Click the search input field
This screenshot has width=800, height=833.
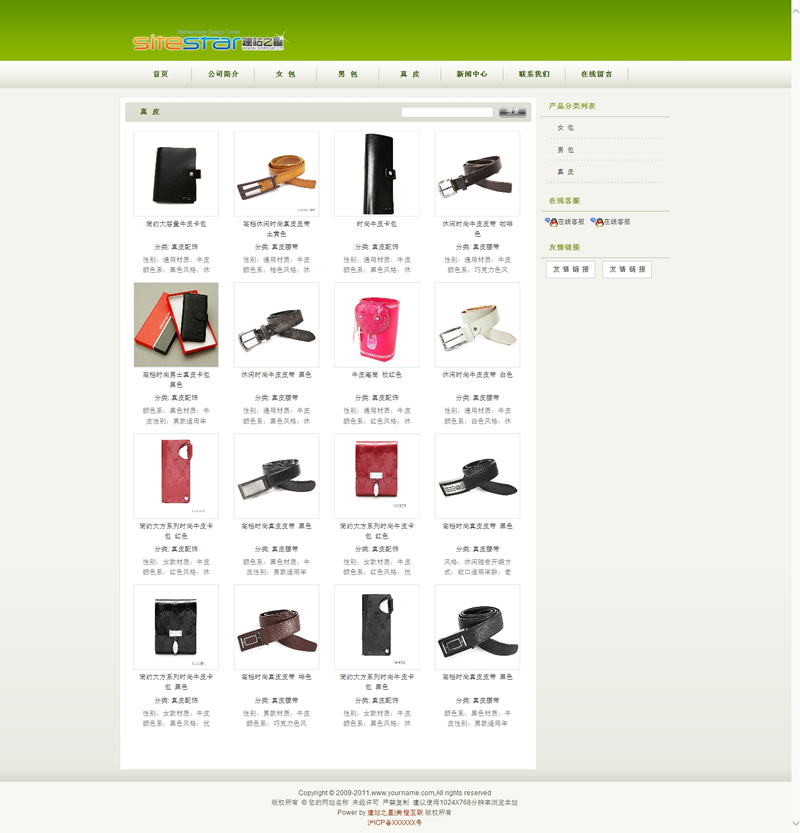447,112
